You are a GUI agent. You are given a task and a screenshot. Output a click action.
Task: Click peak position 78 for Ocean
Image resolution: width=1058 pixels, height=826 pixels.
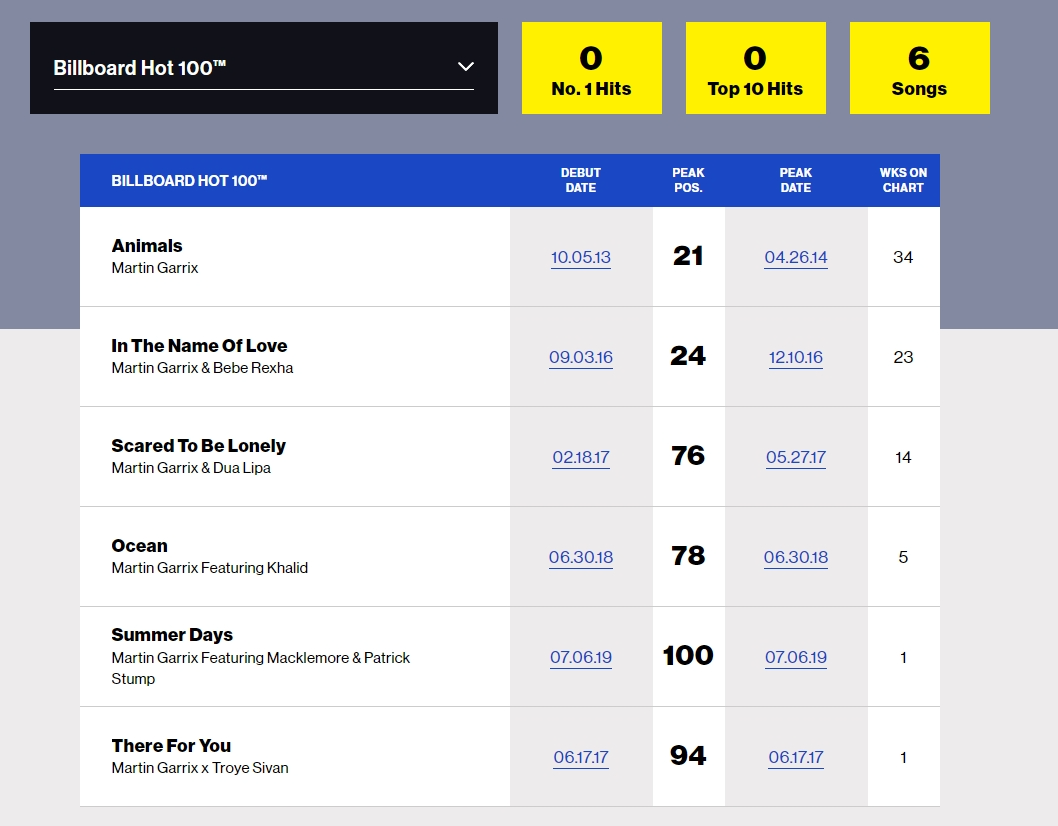(x=688, y=555)
